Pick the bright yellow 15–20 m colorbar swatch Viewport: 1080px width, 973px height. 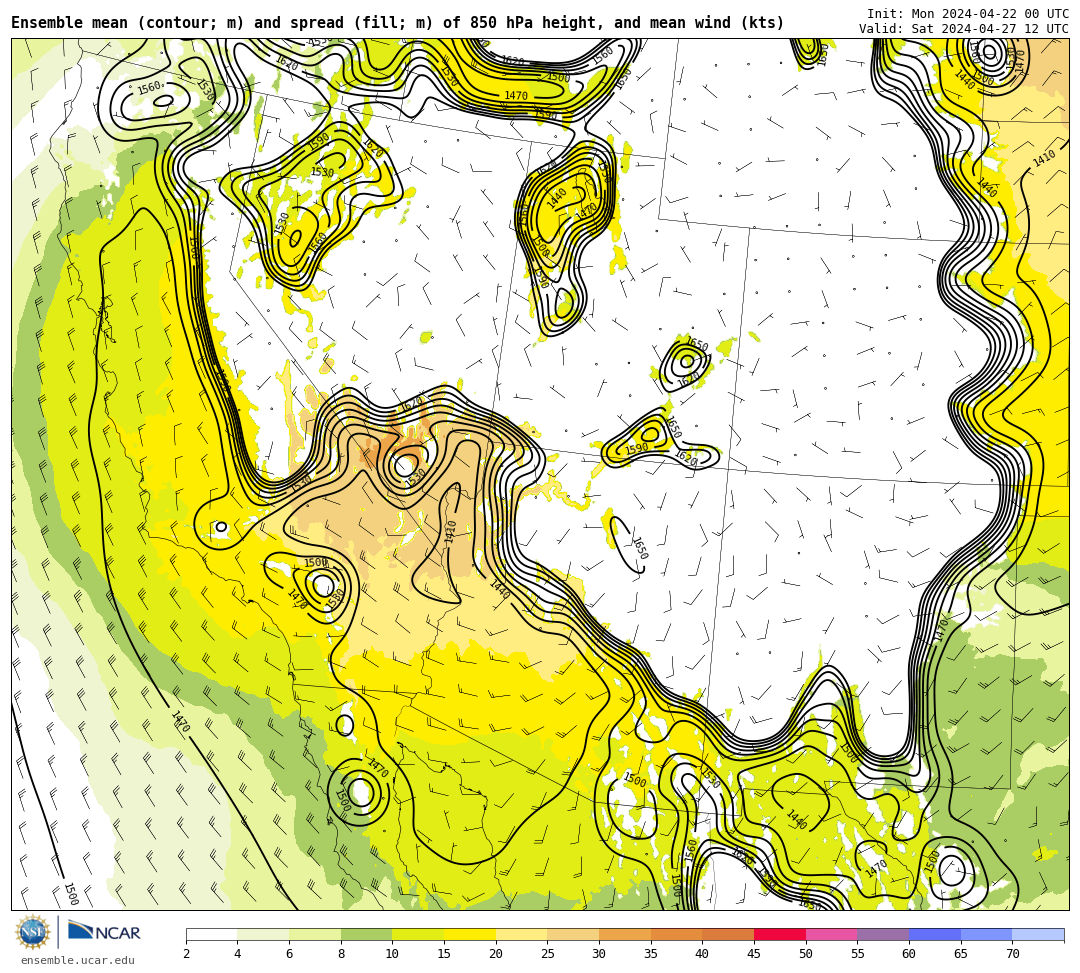pos(470,934)
